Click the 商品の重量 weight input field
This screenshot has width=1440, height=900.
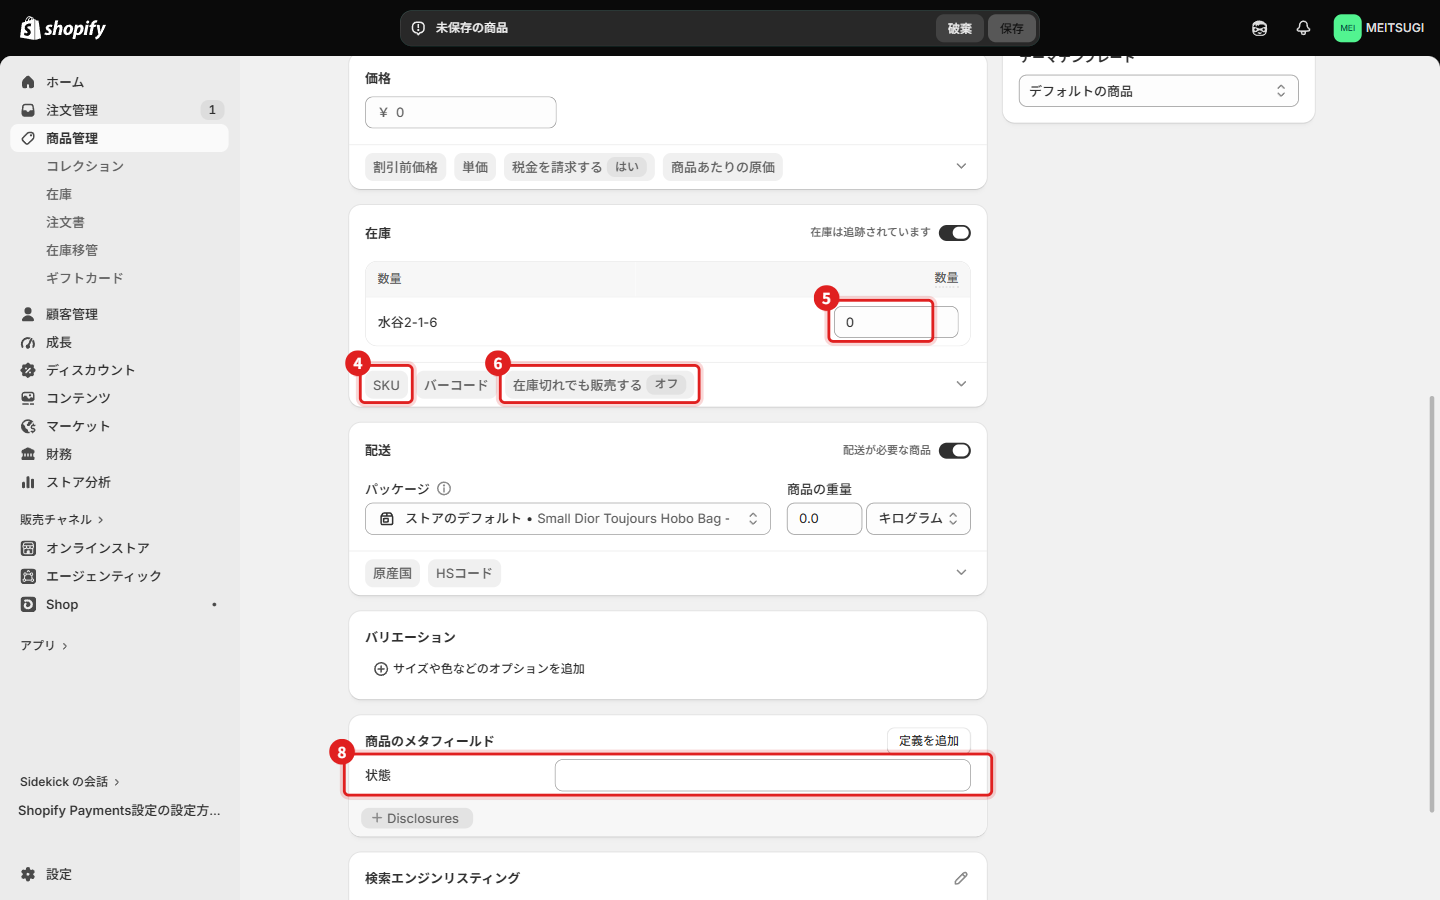coord(824,519)
